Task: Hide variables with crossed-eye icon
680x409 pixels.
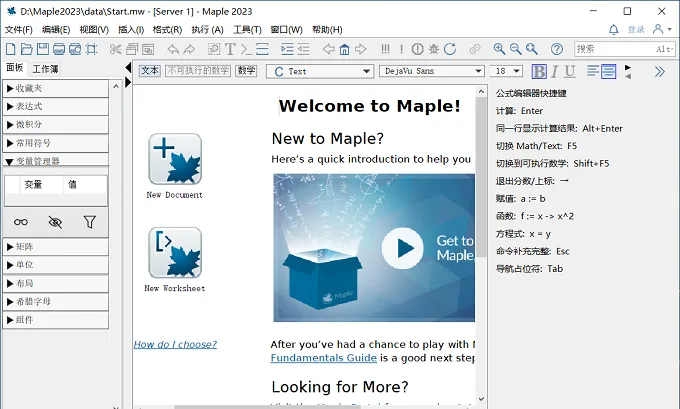Action: 55,222
